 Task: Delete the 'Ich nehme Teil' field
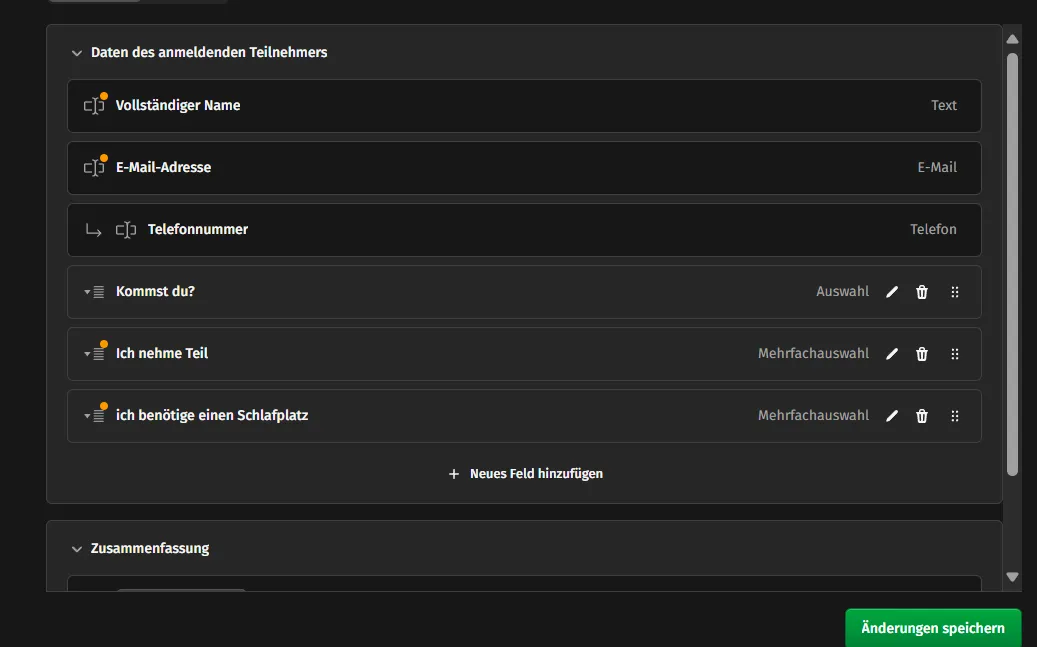[922, 354]
